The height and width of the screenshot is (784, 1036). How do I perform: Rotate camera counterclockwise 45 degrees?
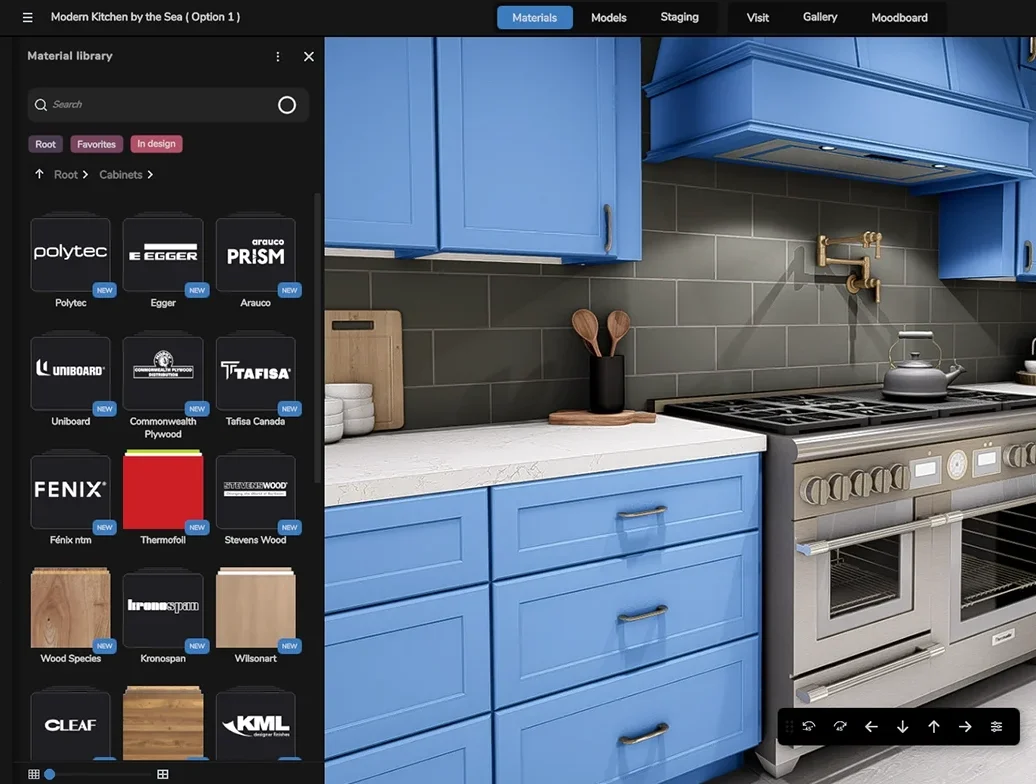[x=809, y=727]
